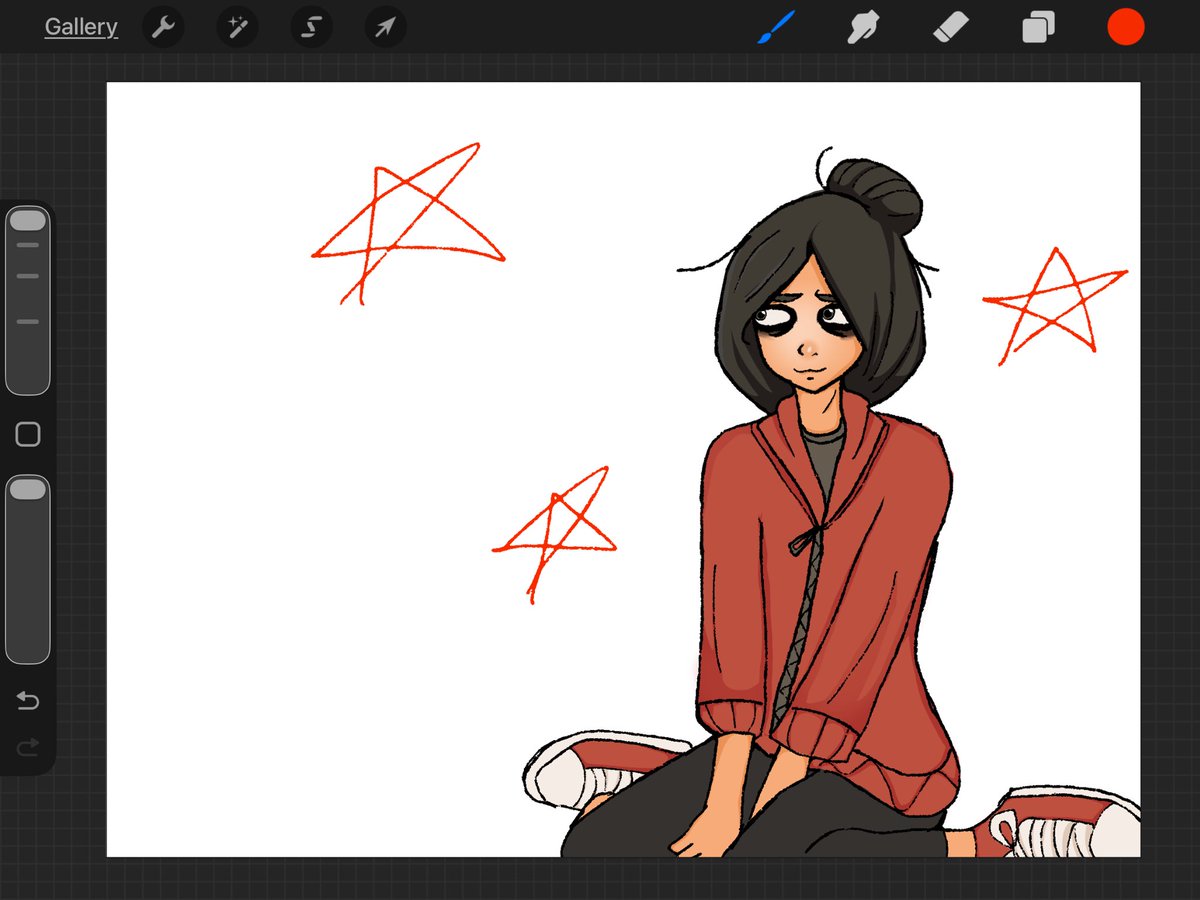Viewport: 1200px width, 900px height.
Task: Redo the last undone action
Action: (x=28, y=746)
